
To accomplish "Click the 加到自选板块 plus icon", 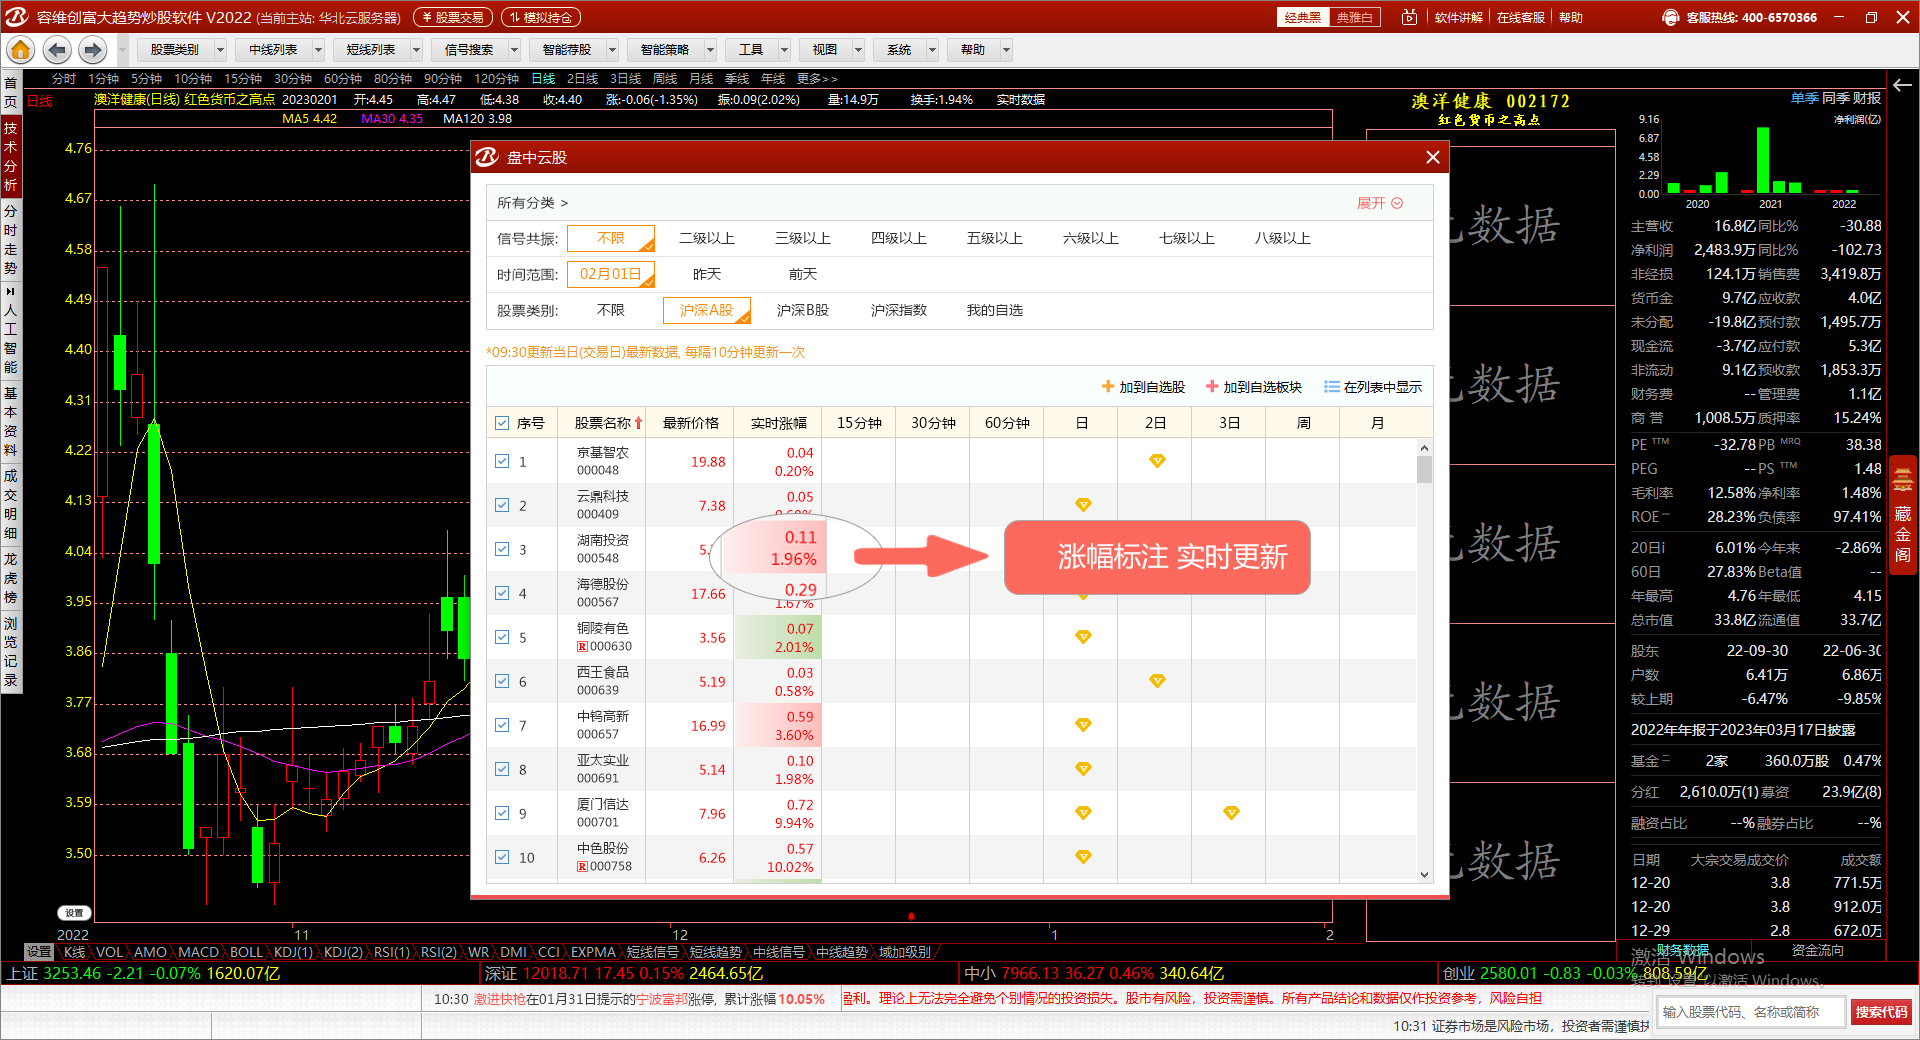I will (x=1212, y=386).
